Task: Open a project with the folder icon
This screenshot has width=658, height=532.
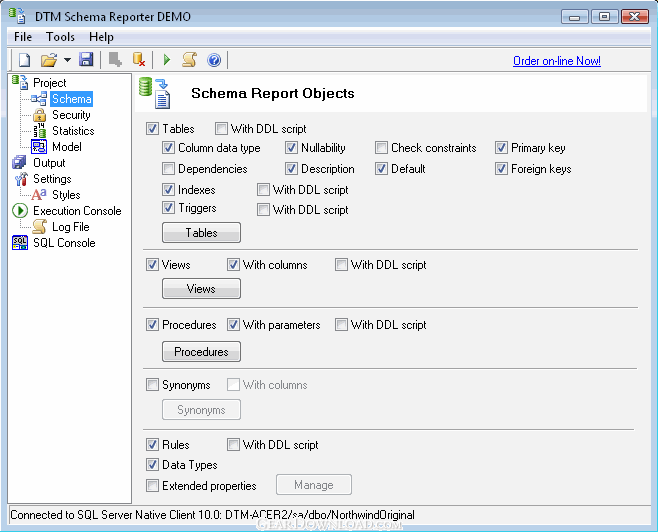Action: [49, 60]
